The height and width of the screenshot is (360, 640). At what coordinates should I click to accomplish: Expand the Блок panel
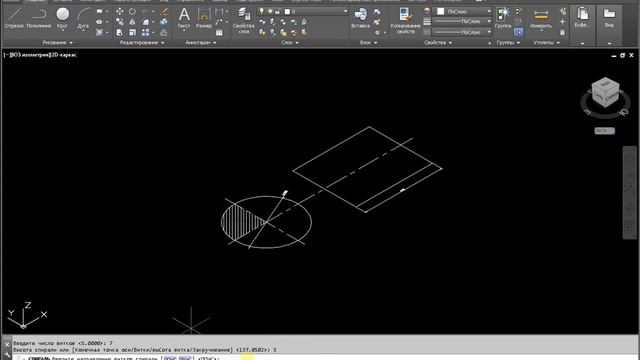point(369,42)
